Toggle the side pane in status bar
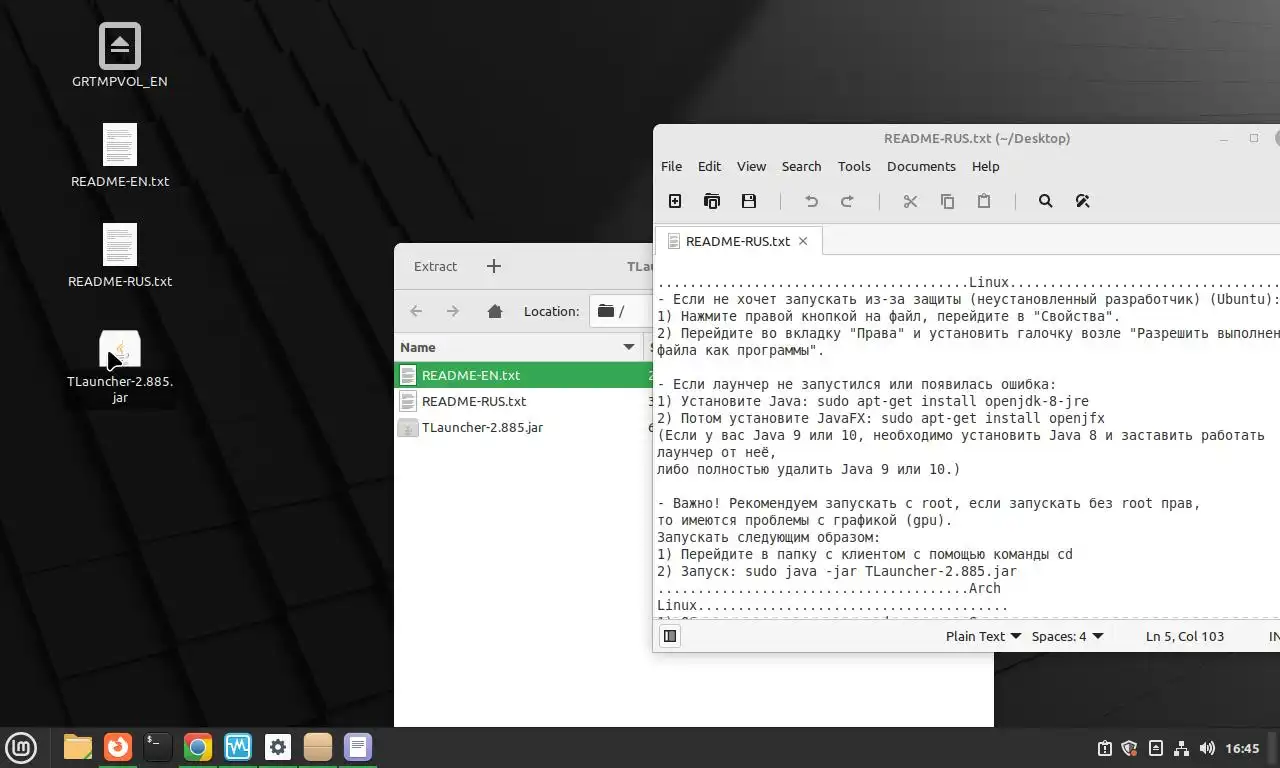Image resolution: width=1280 pixels, height=768 pixels. click(670, 636)
